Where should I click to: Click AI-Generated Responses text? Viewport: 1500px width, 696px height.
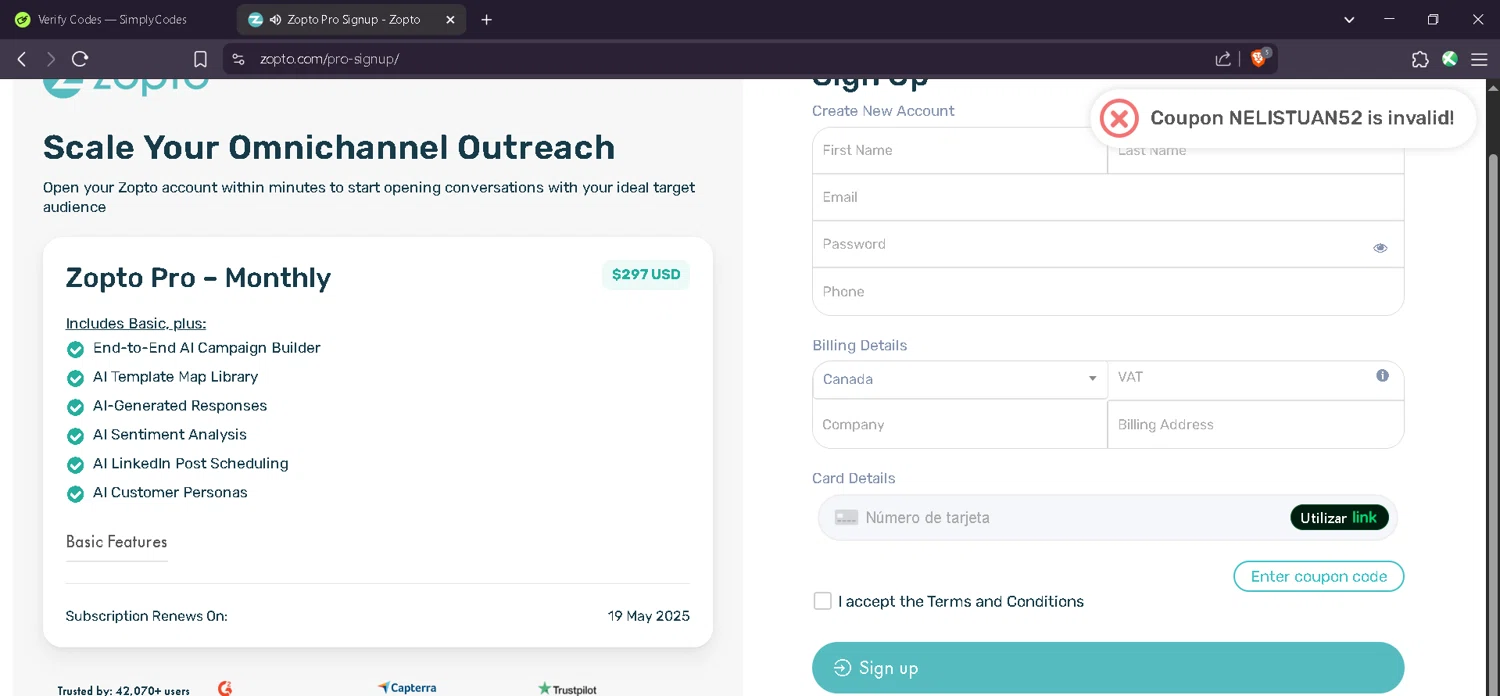[x=180, y=406]
